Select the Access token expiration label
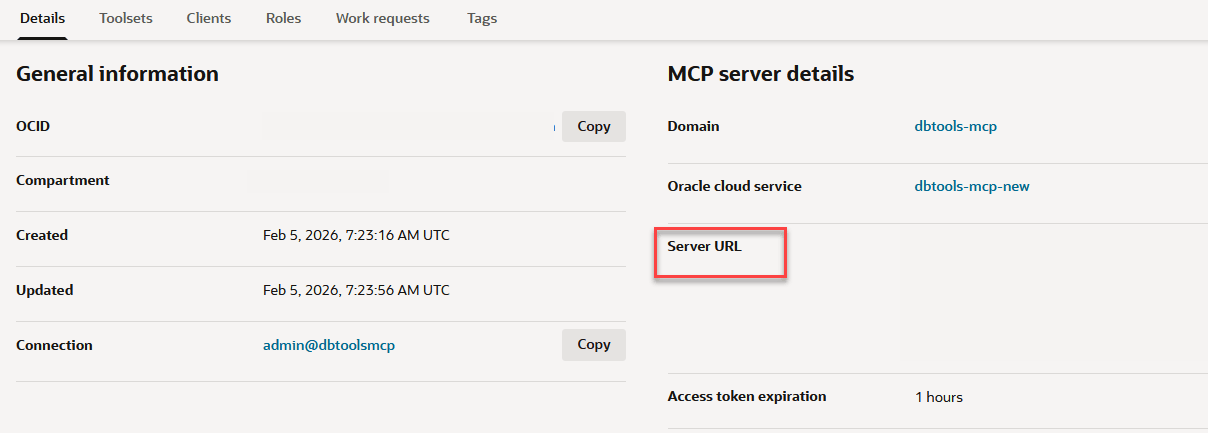The width and height of the screenshot is (1208, 433). point(747,396)
